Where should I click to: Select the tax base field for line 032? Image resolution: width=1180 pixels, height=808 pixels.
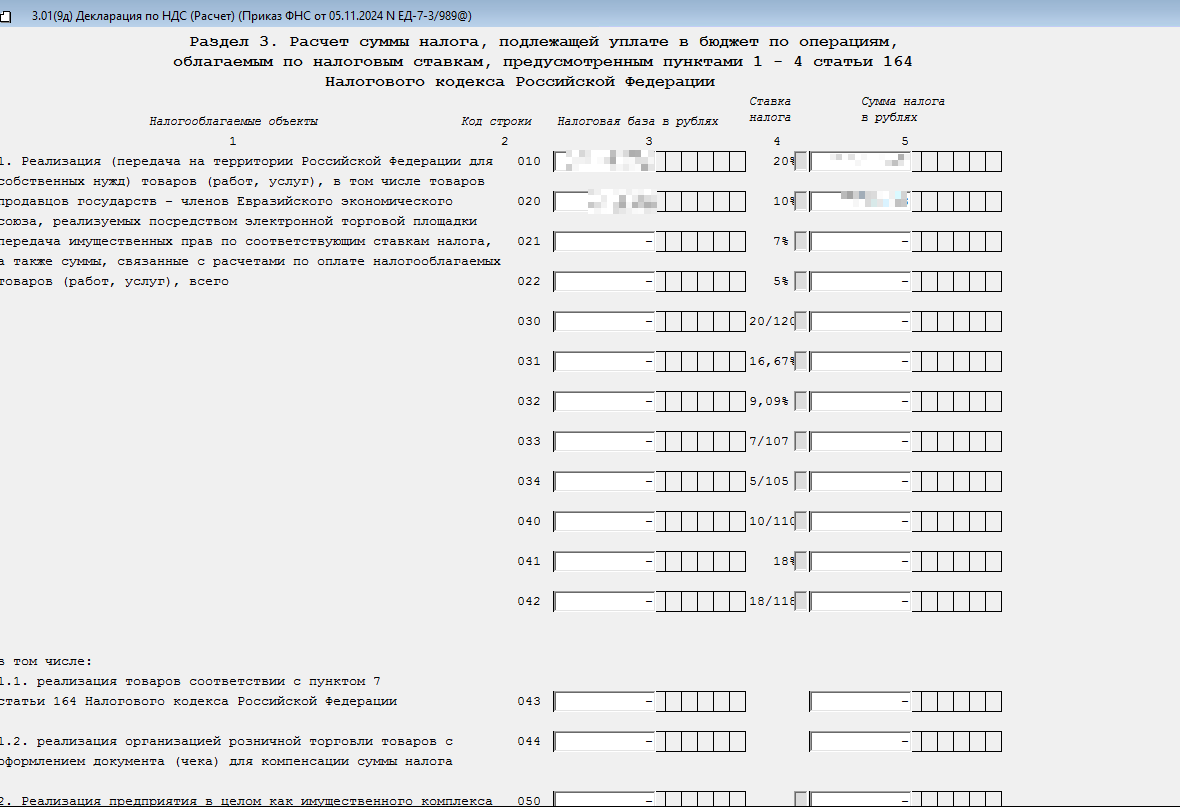tap(604, 402)
